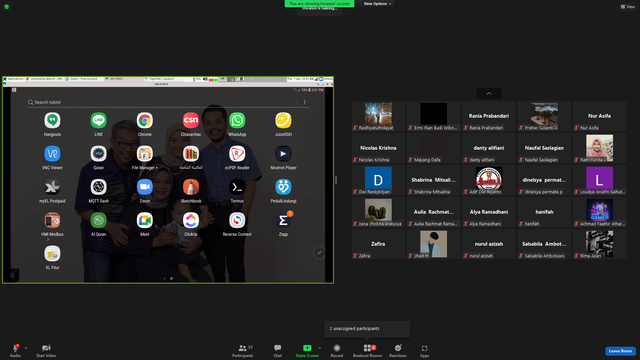
Task: Tap the round pencil edit button on tablet
Action: click(x=319, y=253)
